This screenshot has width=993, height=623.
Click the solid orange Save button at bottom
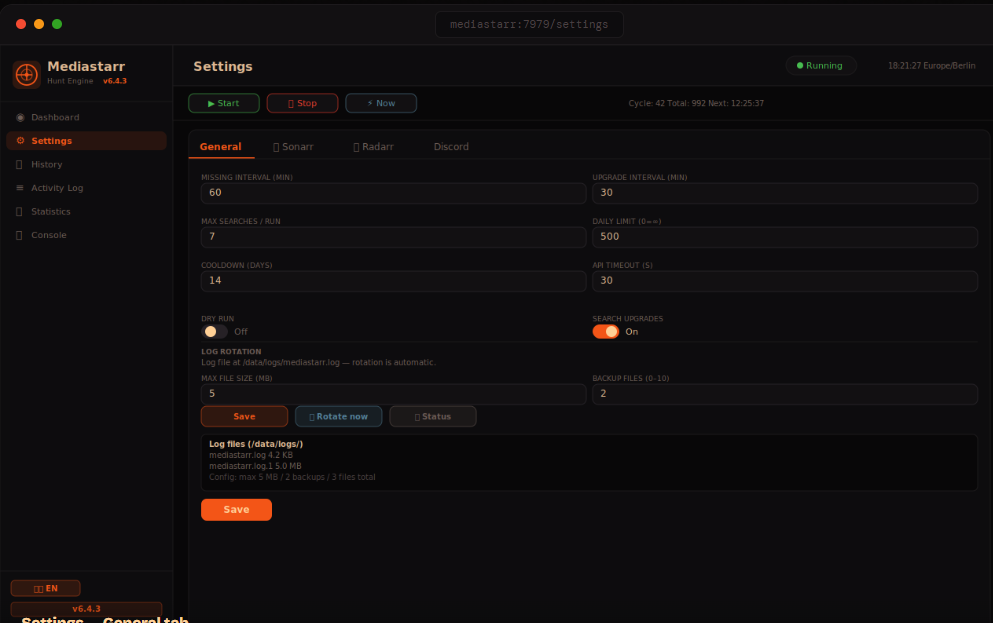point(236,509)
